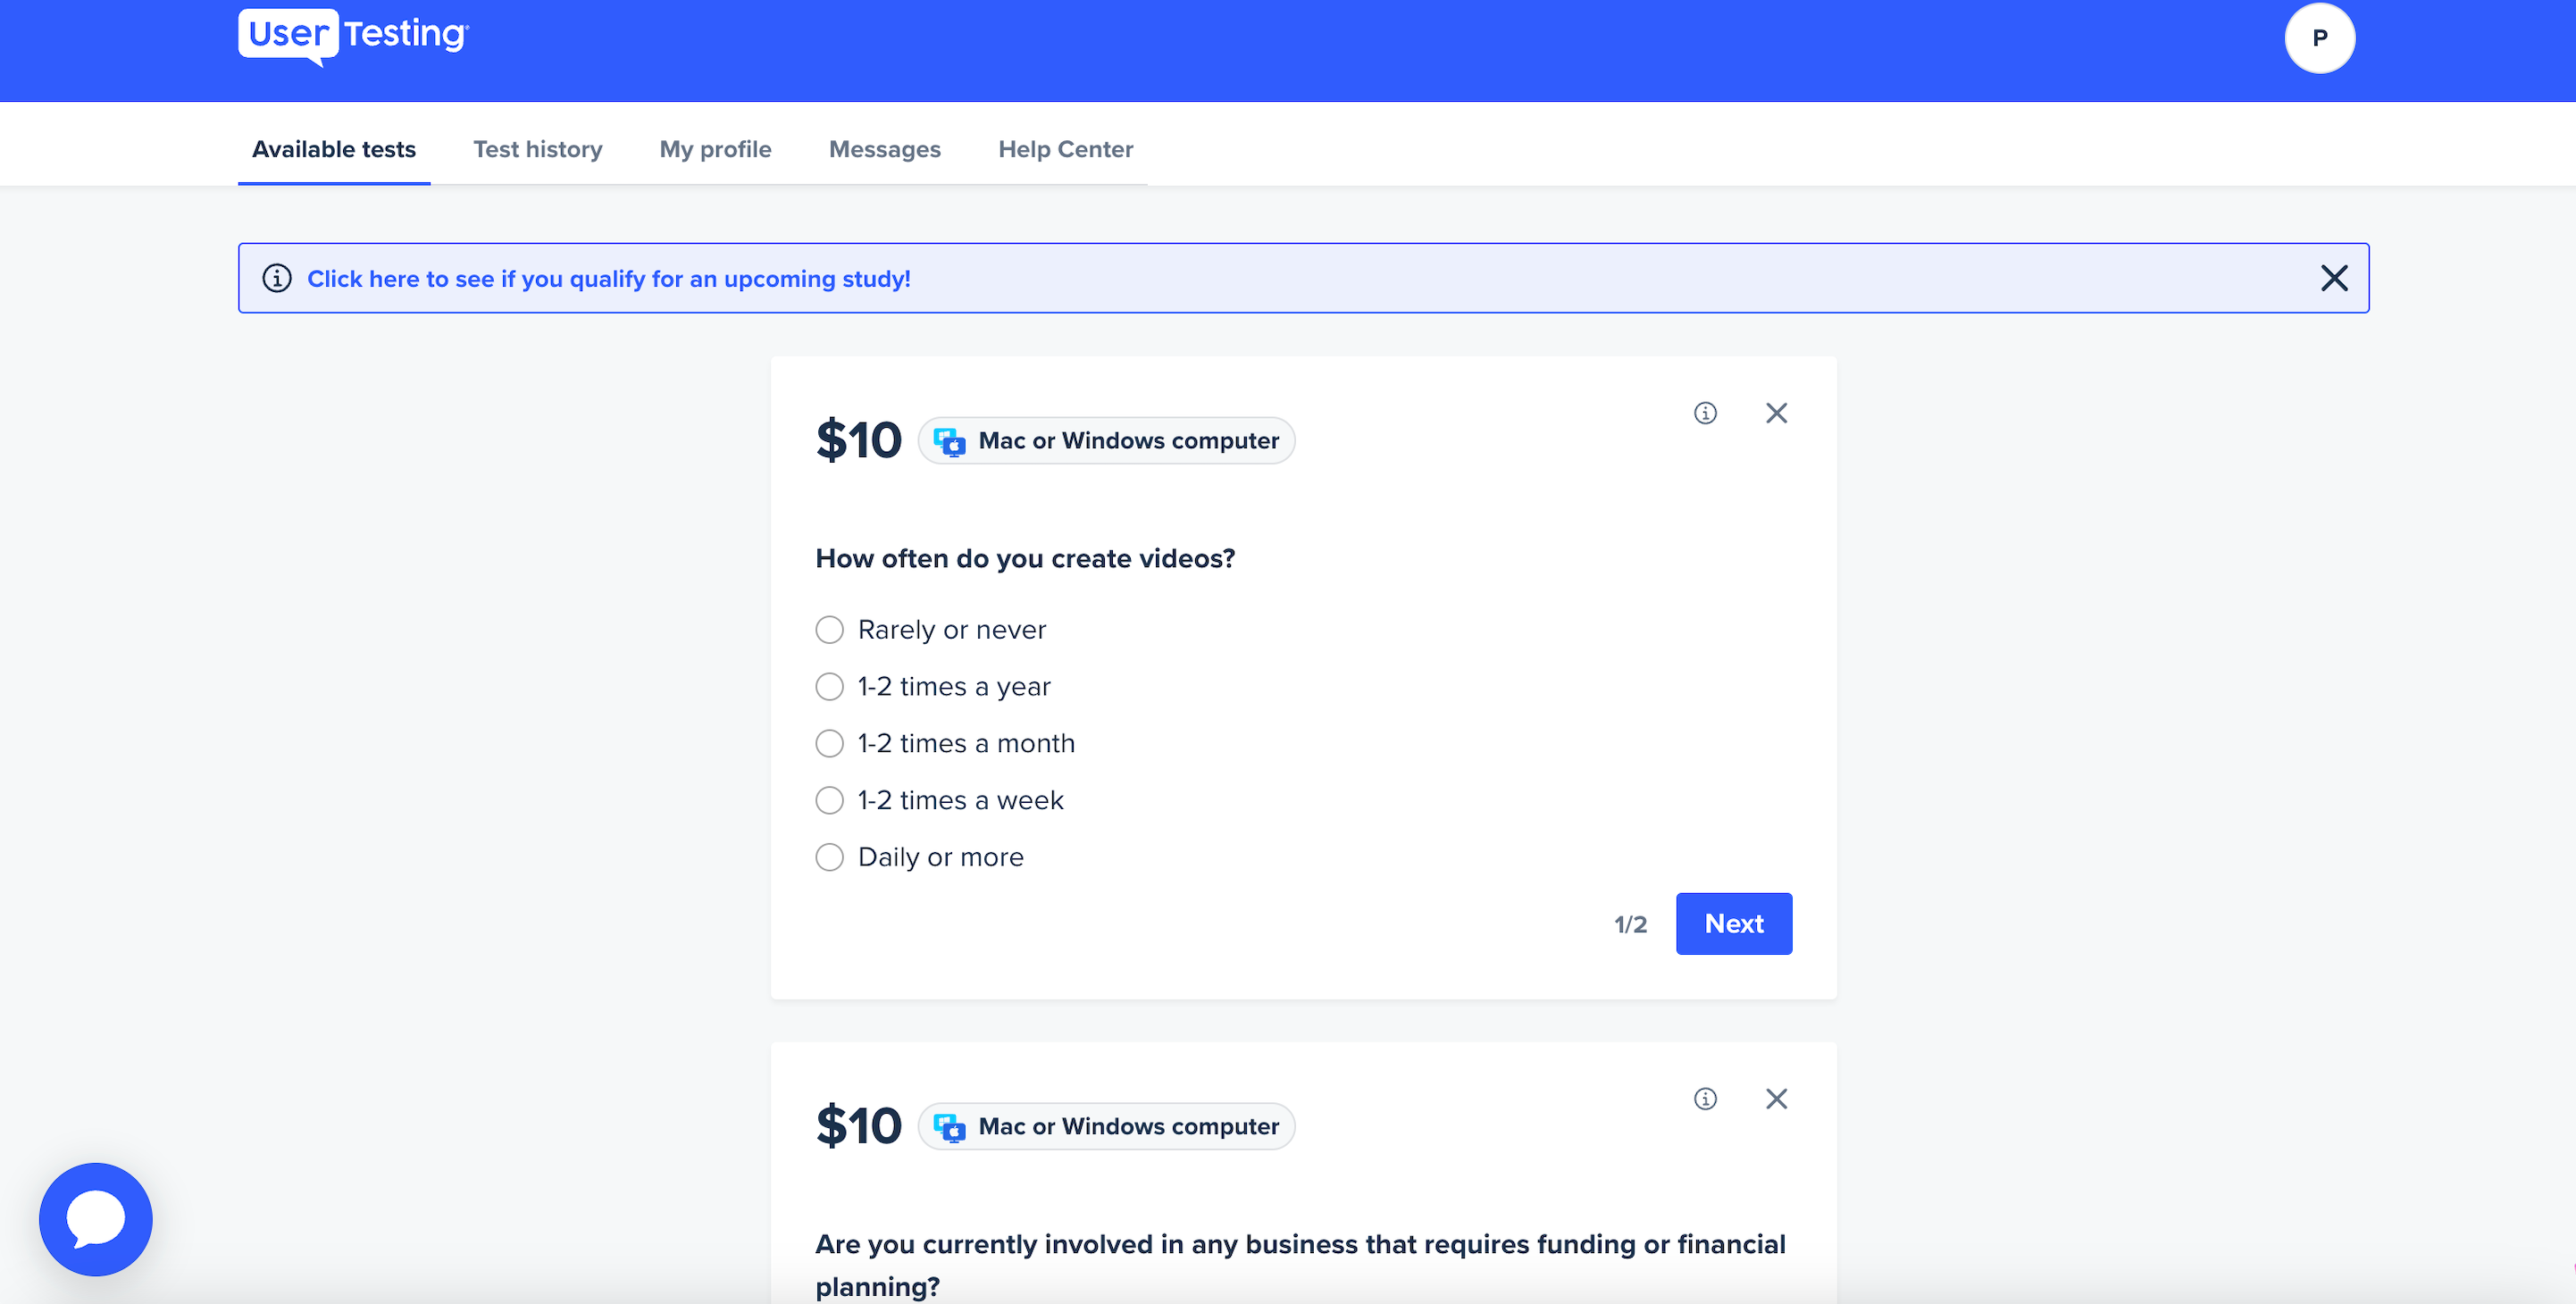Click the How often do you create videos question
The width and height of the screenshot is (2576, 1304).
1025,559
